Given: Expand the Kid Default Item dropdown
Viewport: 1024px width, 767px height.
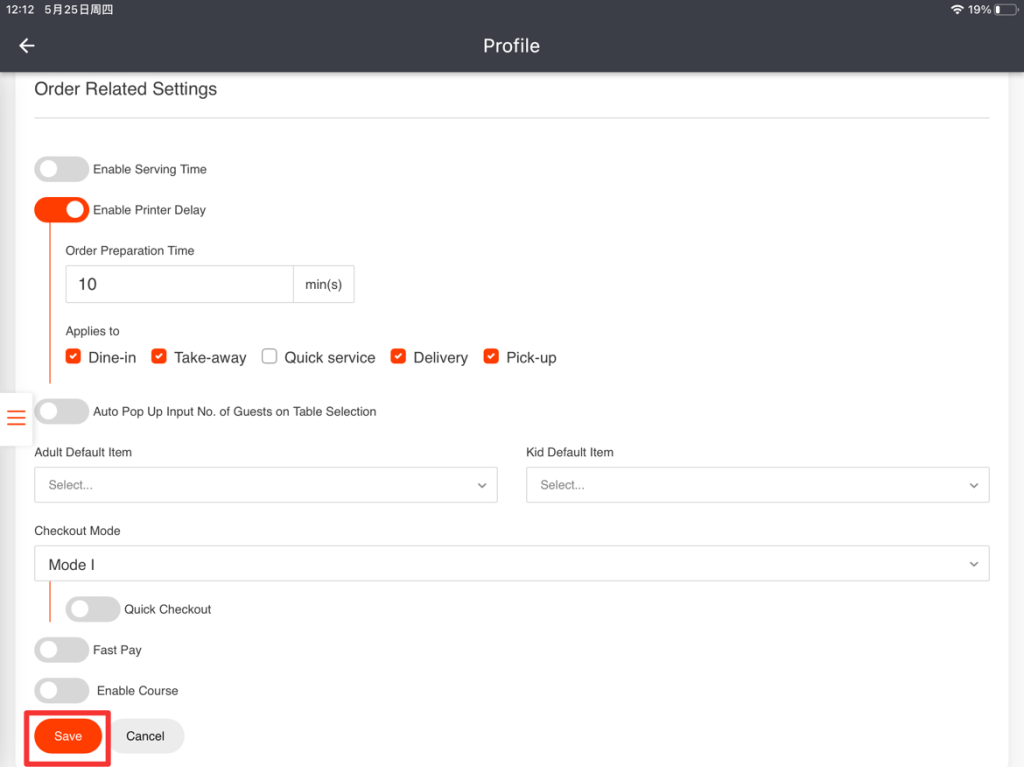Looking at the screenshot, I should point(757,485).
